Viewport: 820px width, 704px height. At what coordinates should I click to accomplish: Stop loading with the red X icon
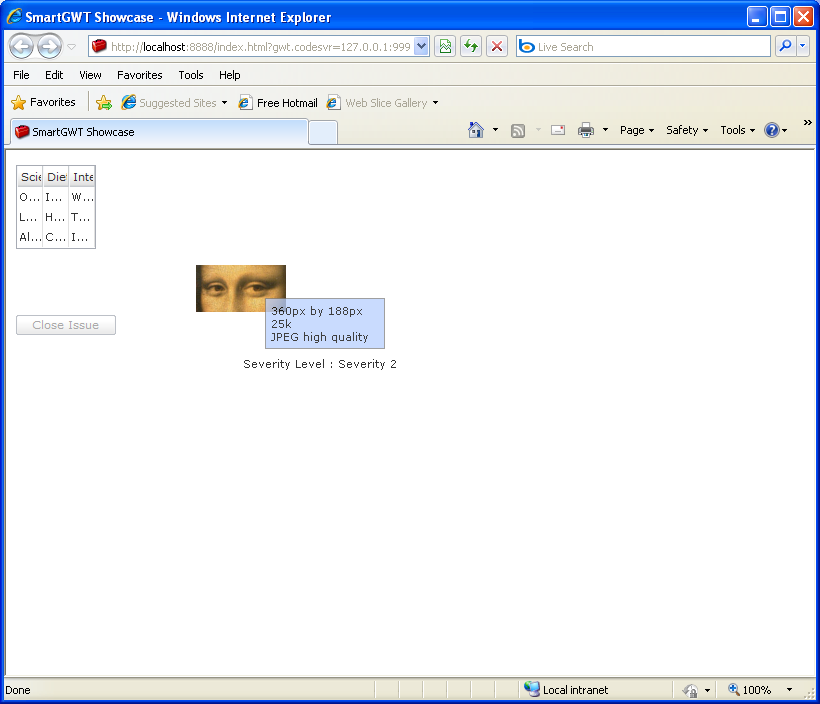[497, 47]
